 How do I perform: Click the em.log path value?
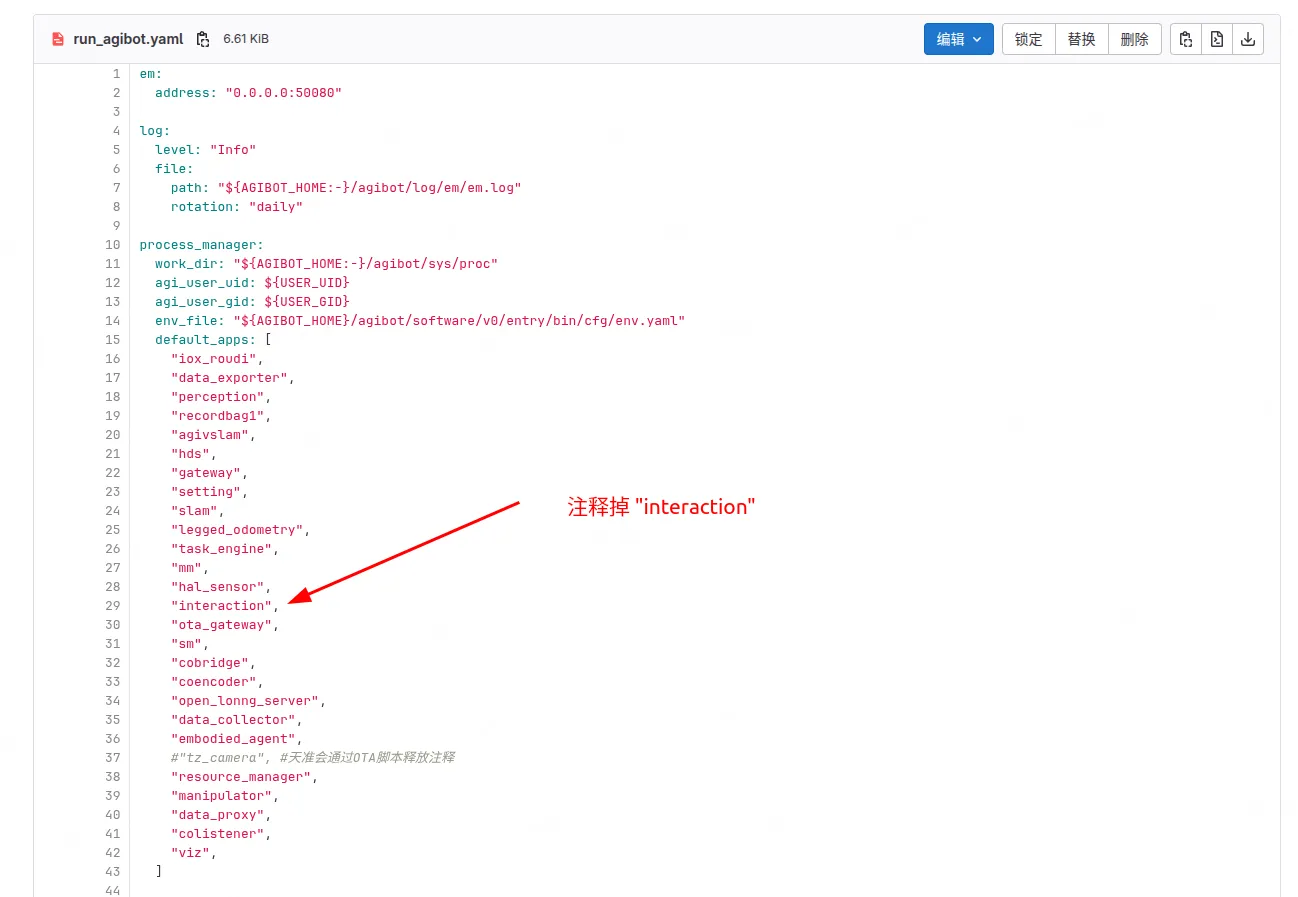point(369,187)
